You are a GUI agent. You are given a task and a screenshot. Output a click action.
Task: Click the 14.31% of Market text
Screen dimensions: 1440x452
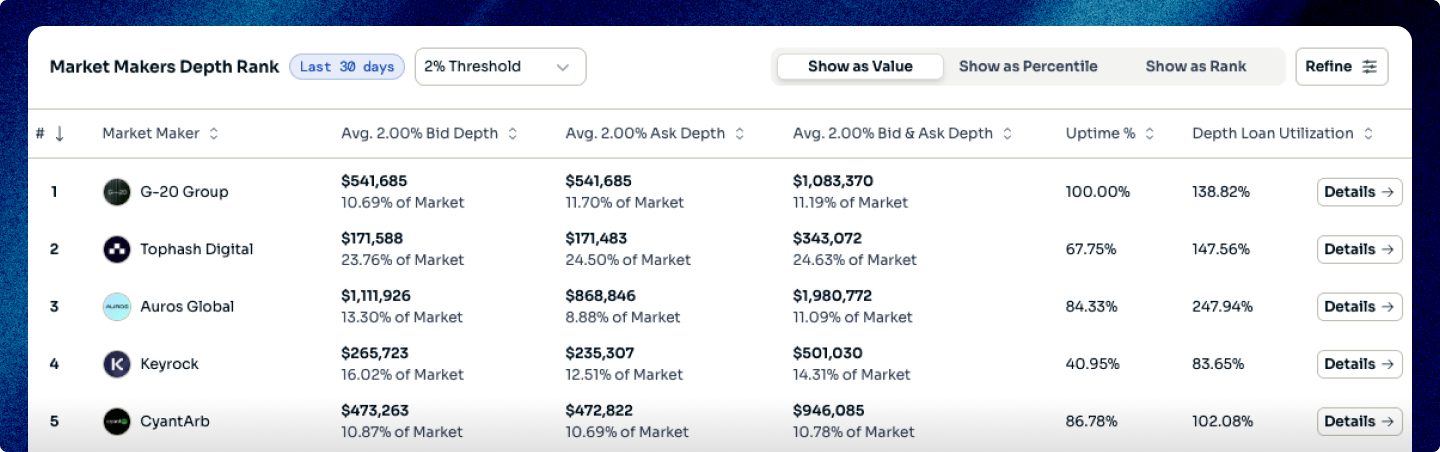coord(852,375)
